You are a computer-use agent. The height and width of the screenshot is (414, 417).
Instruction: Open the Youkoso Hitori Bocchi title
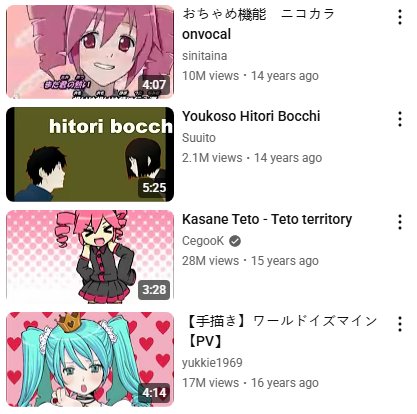tap(251, 116)
